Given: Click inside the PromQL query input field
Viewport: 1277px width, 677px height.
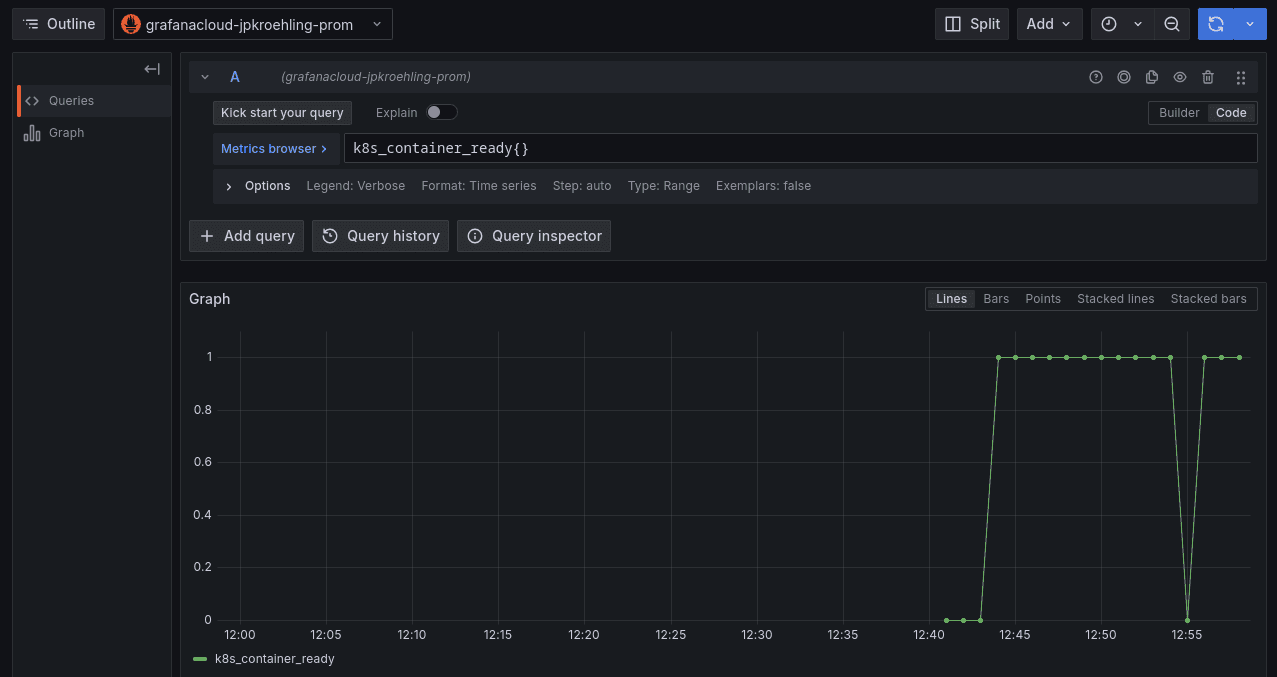Looking at the screenshot, I should (700, 148).
